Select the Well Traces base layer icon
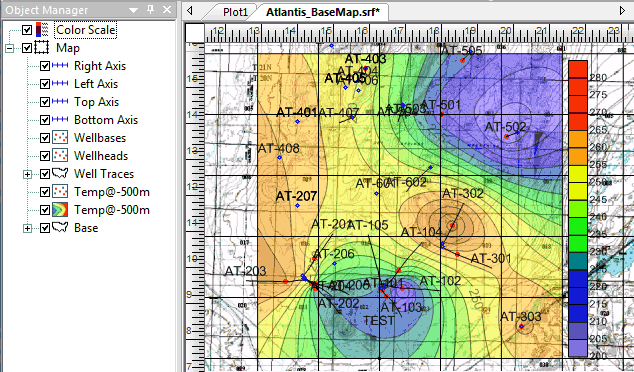Screen dimensions: 634x372 [x=60, y=174]
